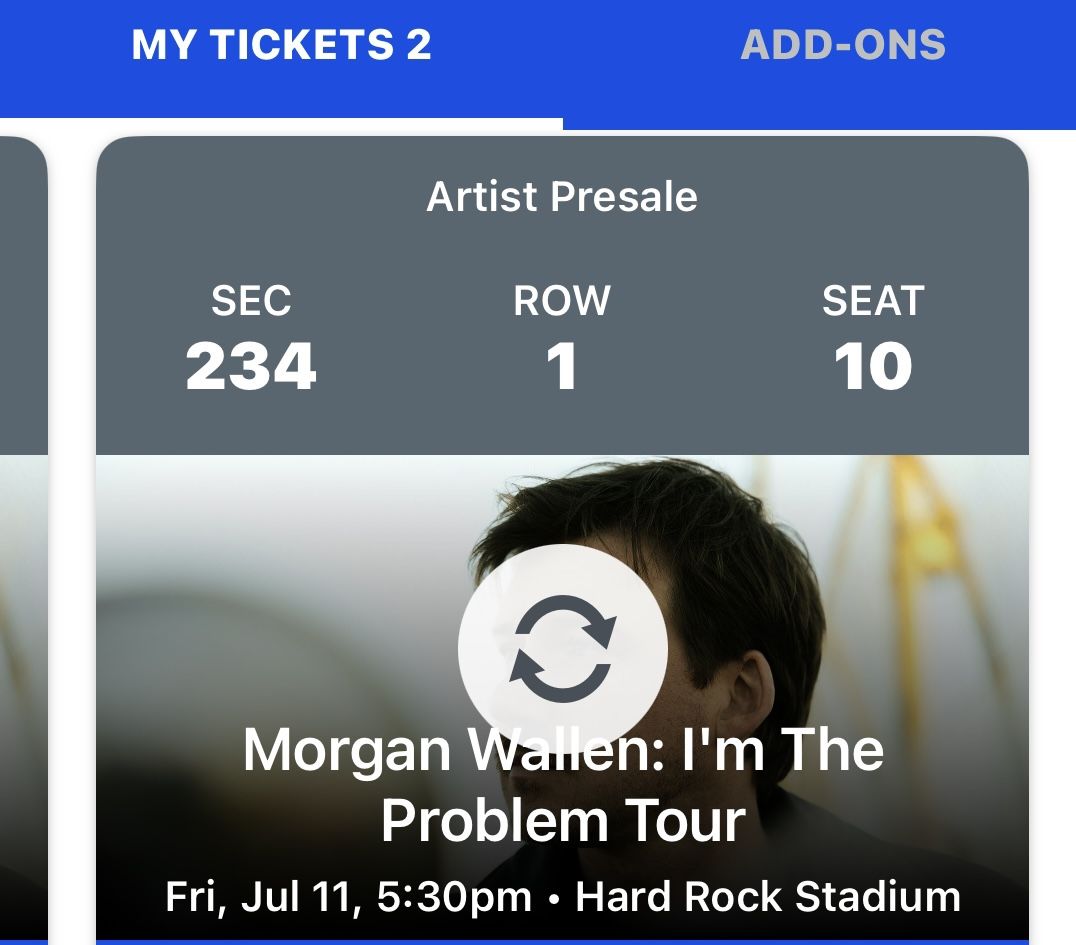Click the ROW label
1076x945 pixels.
[562, 301]
